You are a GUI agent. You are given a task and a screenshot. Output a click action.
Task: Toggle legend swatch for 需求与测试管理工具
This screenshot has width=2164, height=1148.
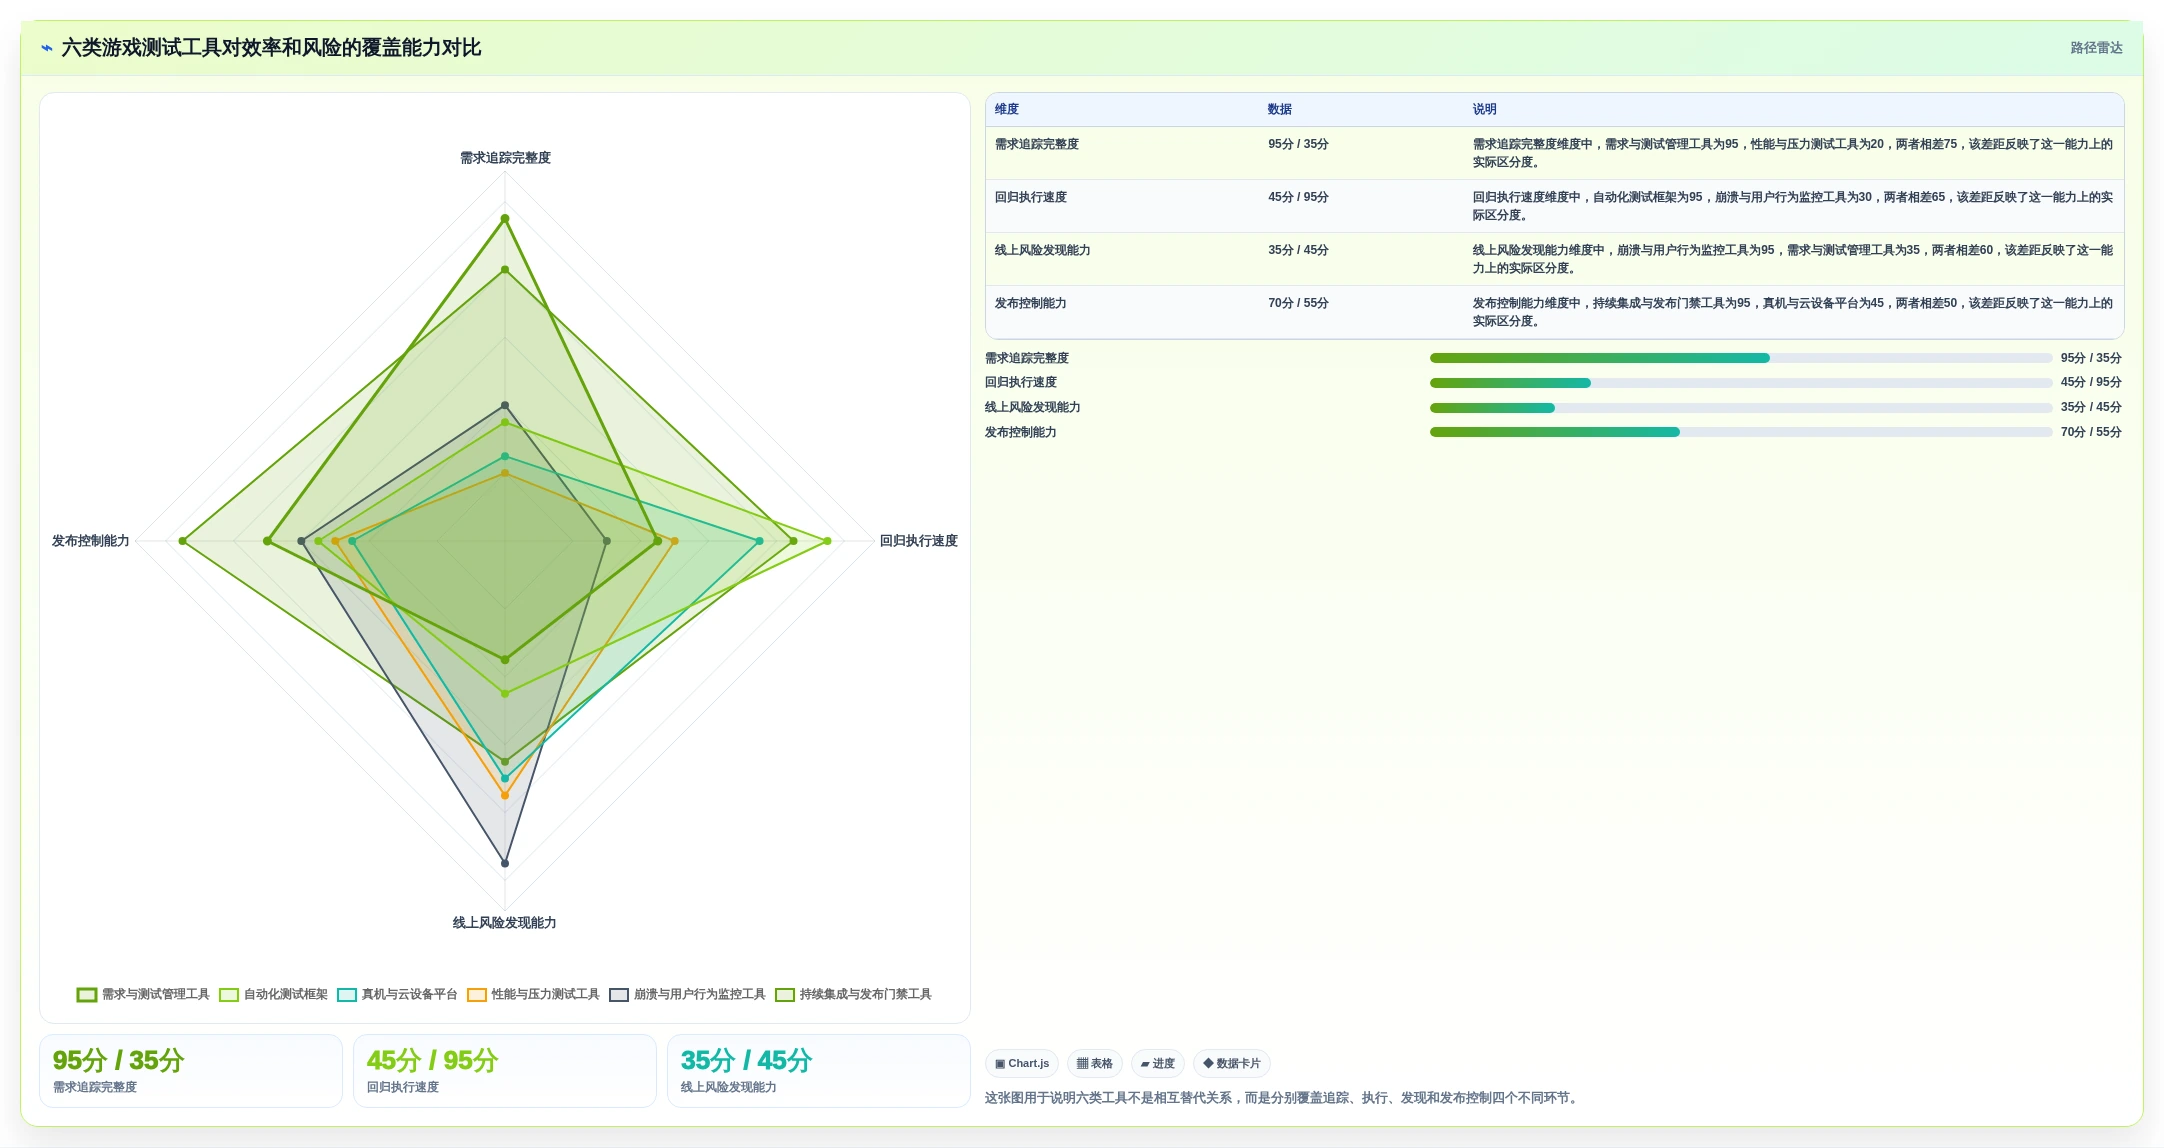click(x=87, y=994)
